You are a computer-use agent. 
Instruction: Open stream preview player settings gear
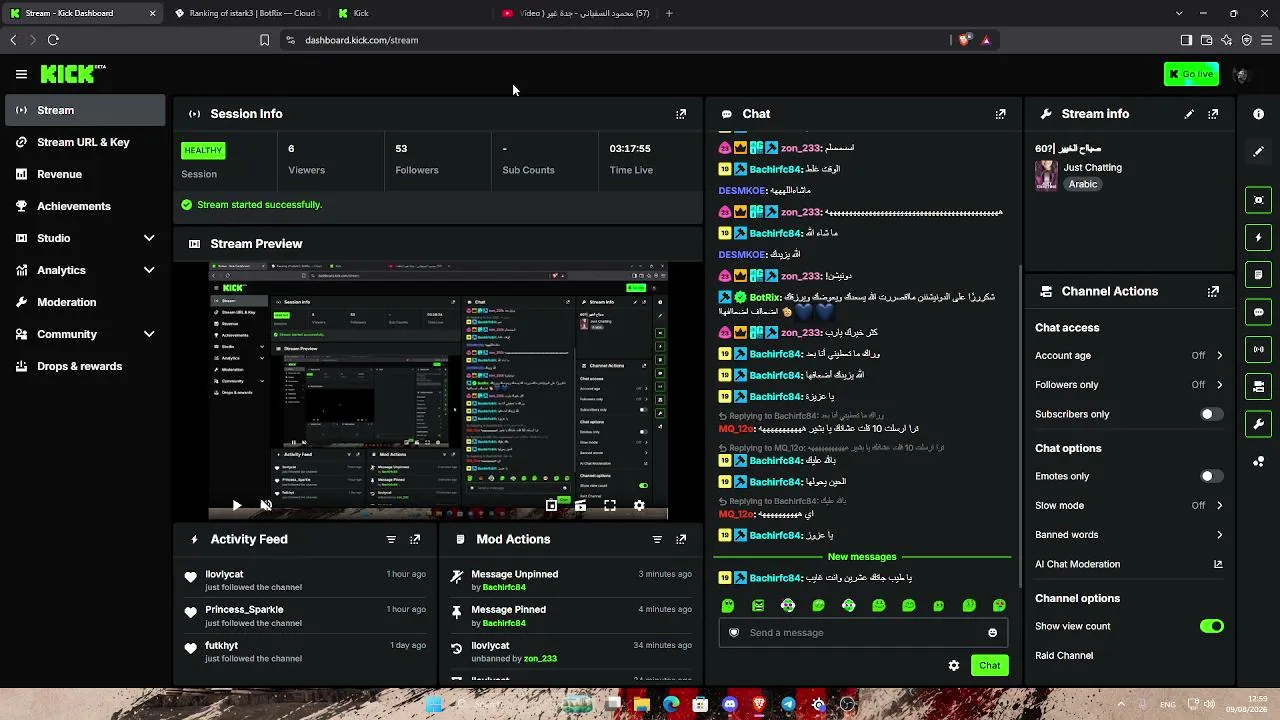point(639,506)
